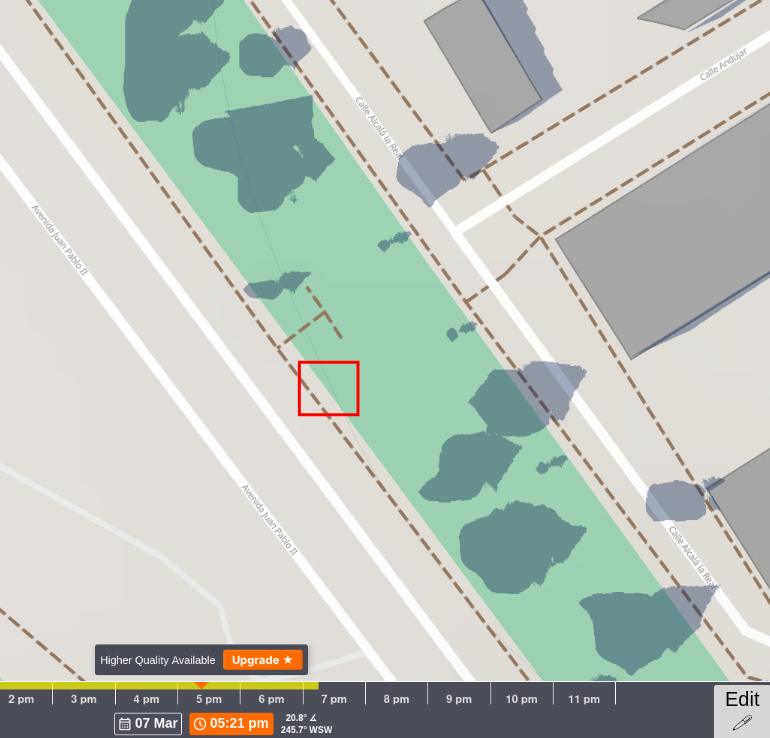Choose 11 pm on the timeline
The image size is (770, 738).
coord(584,699)
